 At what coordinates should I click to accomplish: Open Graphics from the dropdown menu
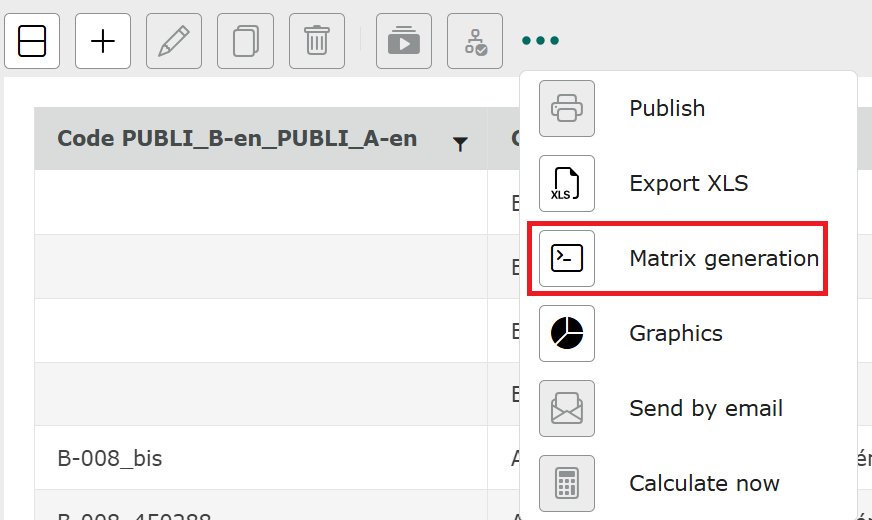pyautogui.click(x=675, y=333)
